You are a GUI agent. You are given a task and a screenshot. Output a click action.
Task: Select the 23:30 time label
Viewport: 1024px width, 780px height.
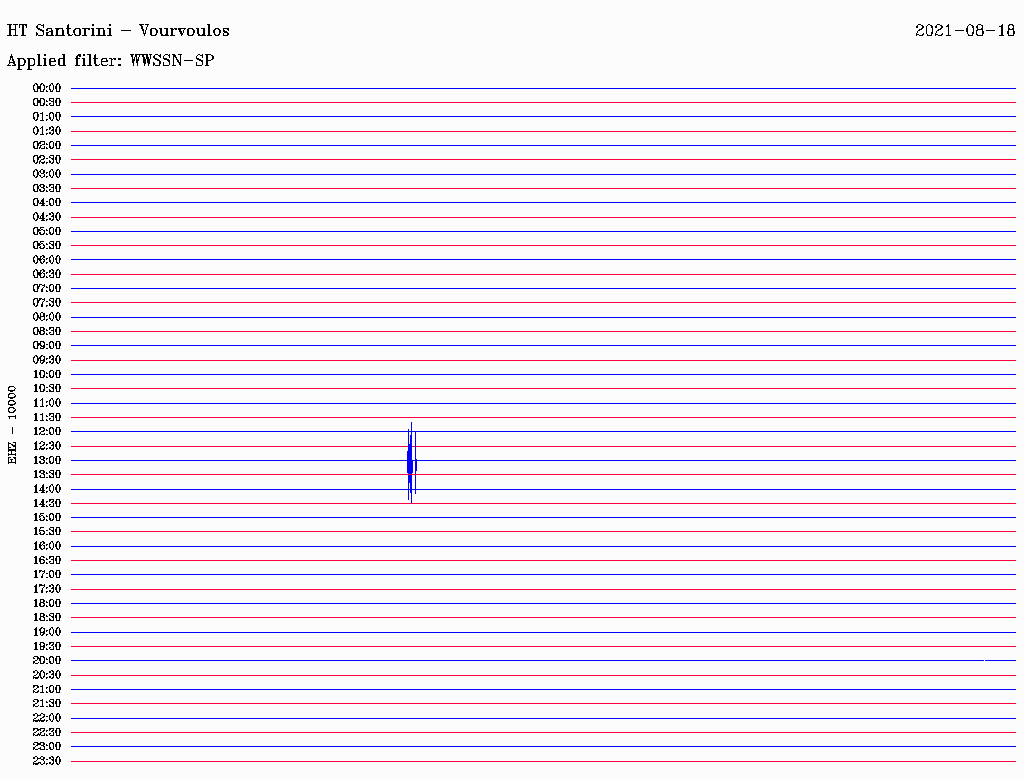pos(47,761)
